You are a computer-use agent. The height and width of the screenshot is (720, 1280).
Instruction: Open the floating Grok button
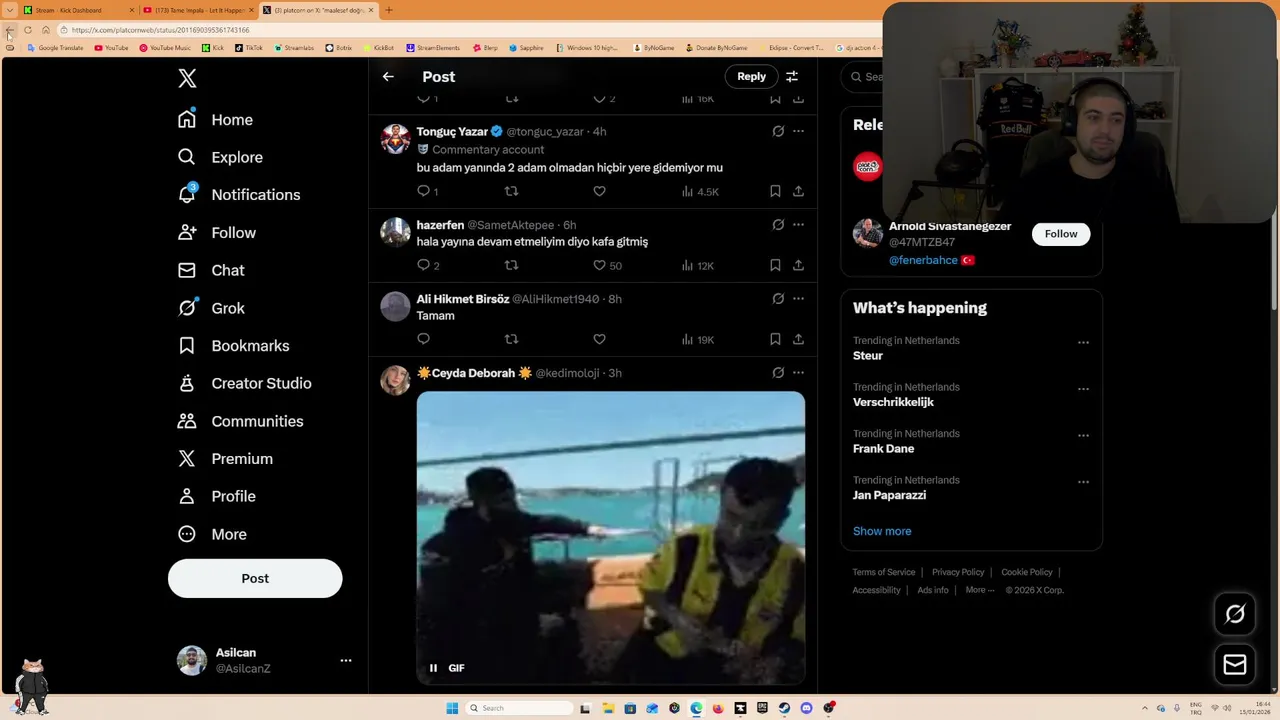point(1235,615)
